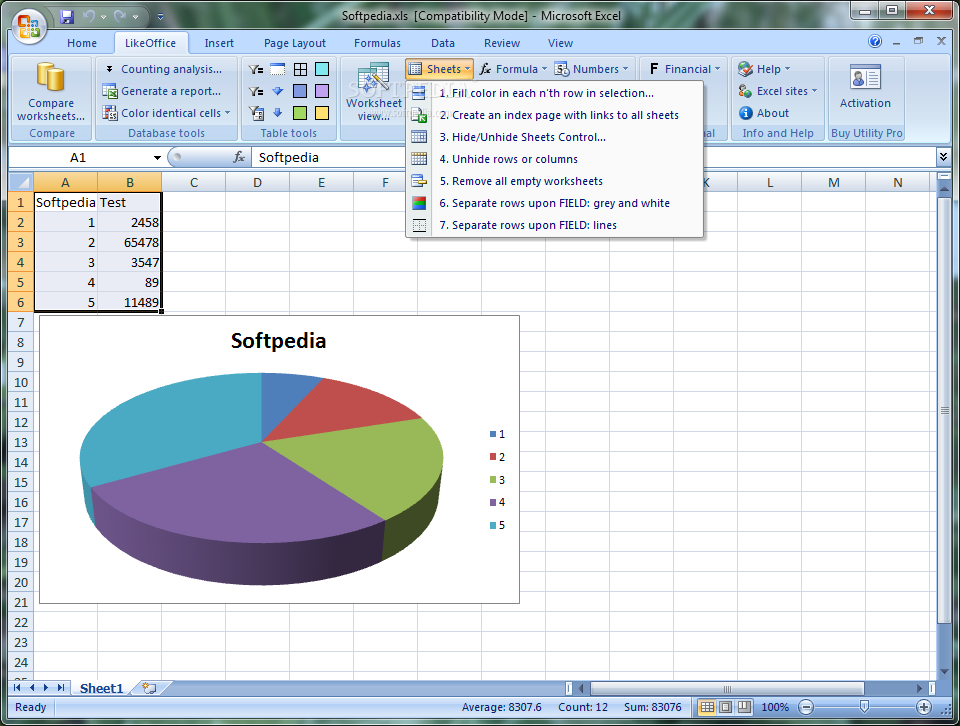The height and width of the screenshot is (726, 960).
Task: Go to last sheet navigation arrow
Action: [61, 688]
